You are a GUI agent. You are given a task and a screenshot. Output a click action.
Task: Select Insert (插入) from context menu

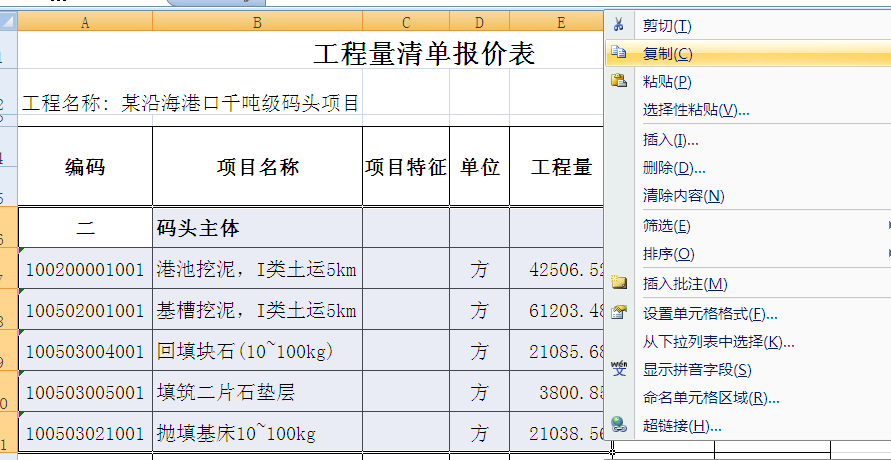(x=670, y=140)
